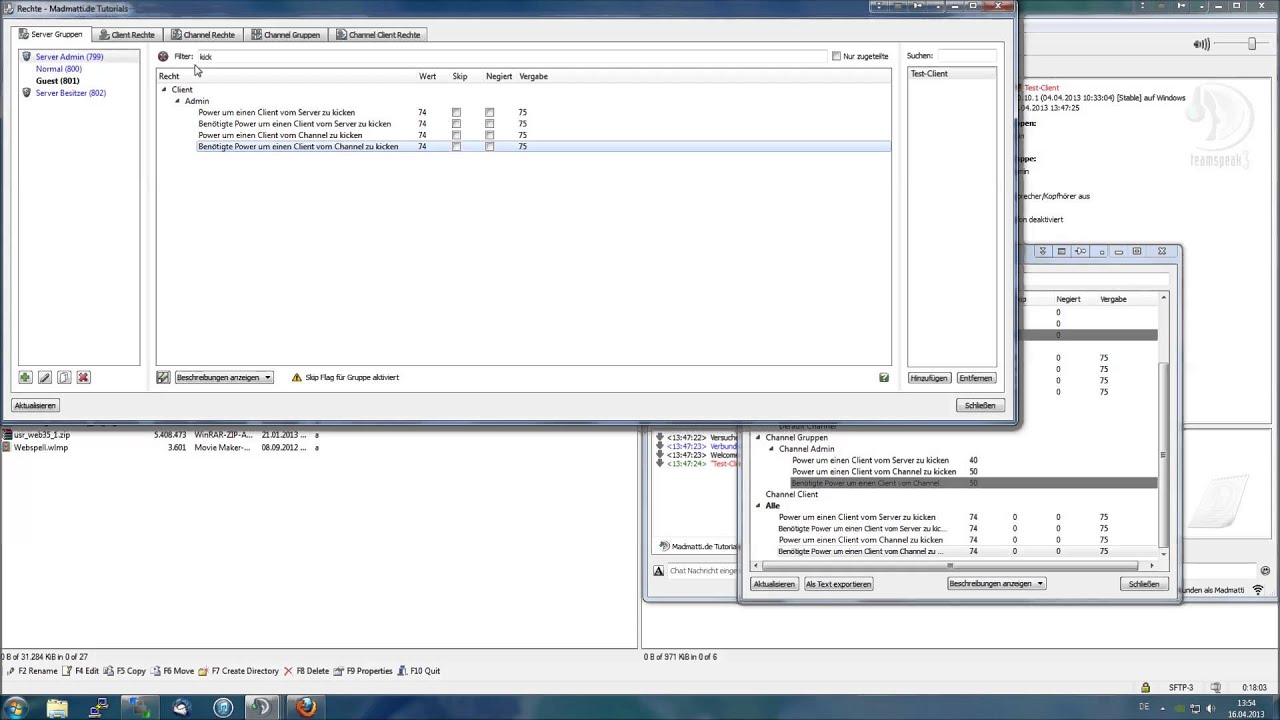1280x720 pixels.
Task: Click Aktualisieren in the overview window
Action: [x=774, y=584]
